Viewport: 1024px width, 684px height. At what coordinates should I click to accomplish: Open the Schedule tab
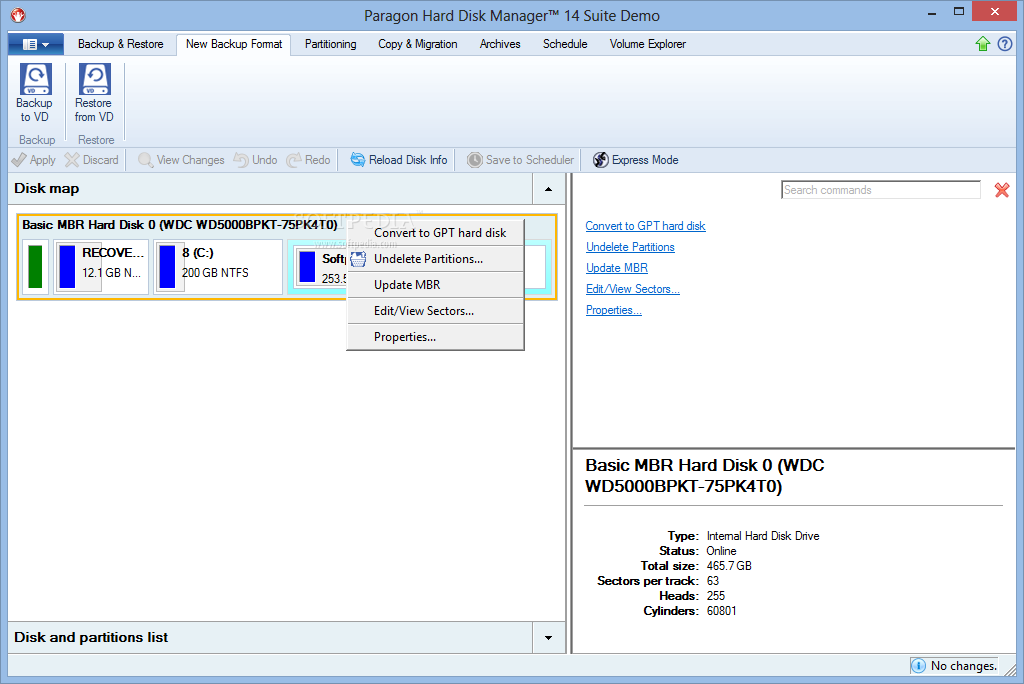point(565,44)
